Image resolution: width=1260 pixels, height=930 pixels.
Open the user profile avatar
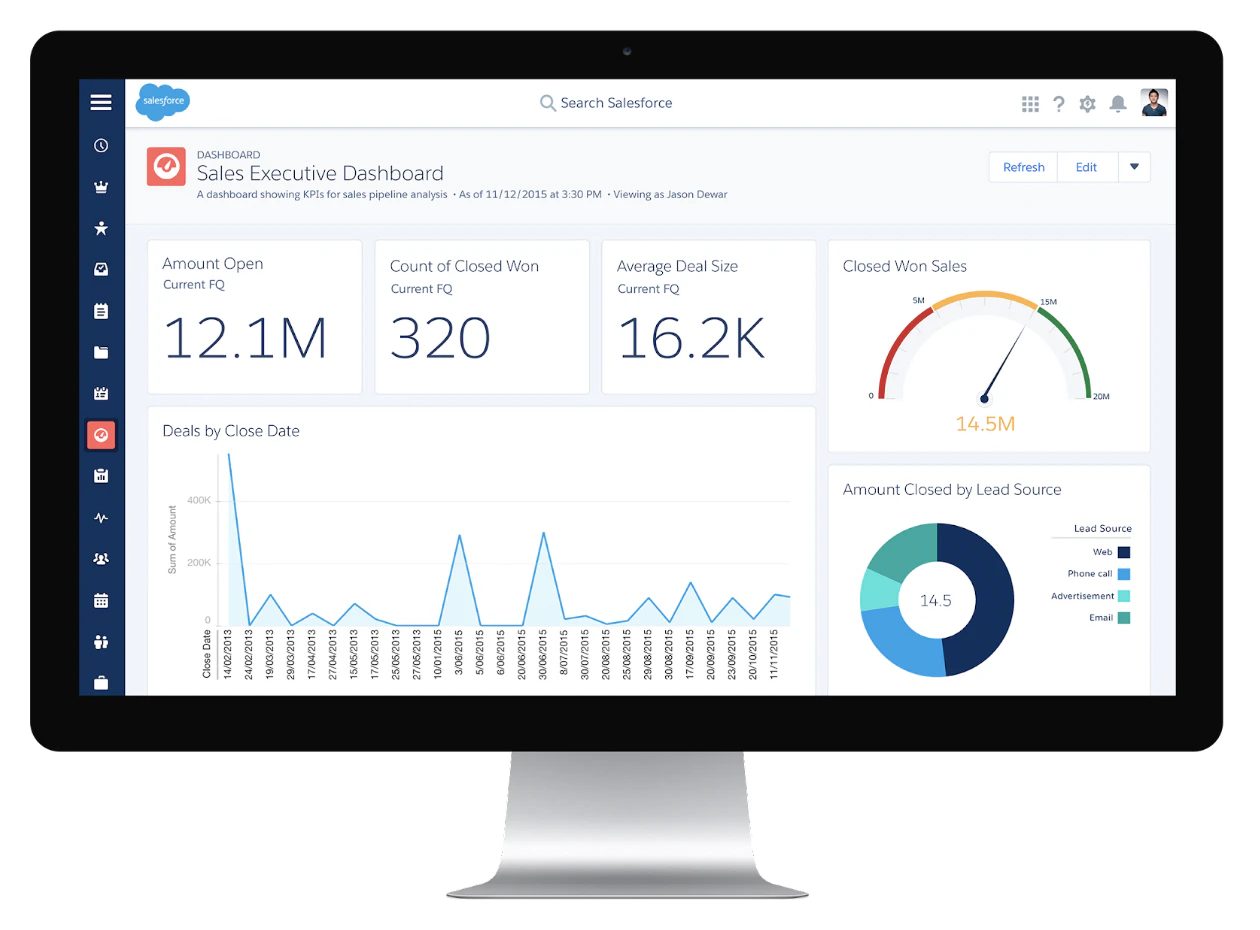pos(1154,103)
